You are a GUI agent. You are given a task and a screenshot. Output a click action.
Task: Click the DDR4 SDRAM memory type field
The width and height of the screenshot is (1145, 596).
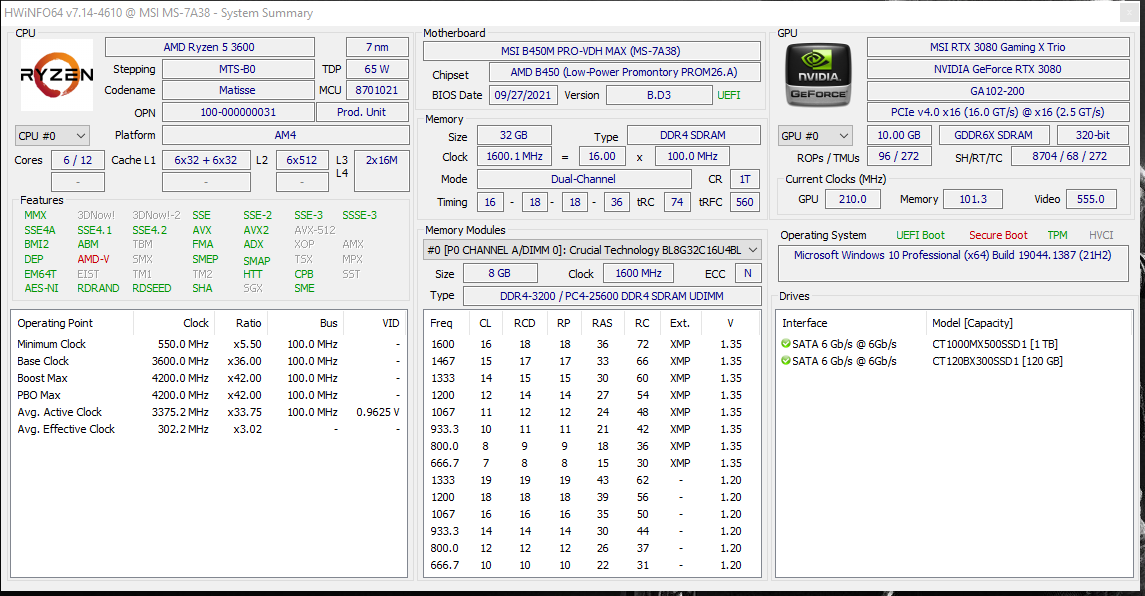693,135
